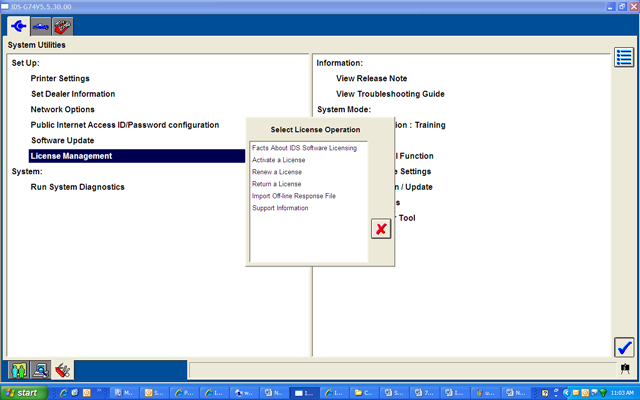Open Printer Settings

click(x=60, y=78)
